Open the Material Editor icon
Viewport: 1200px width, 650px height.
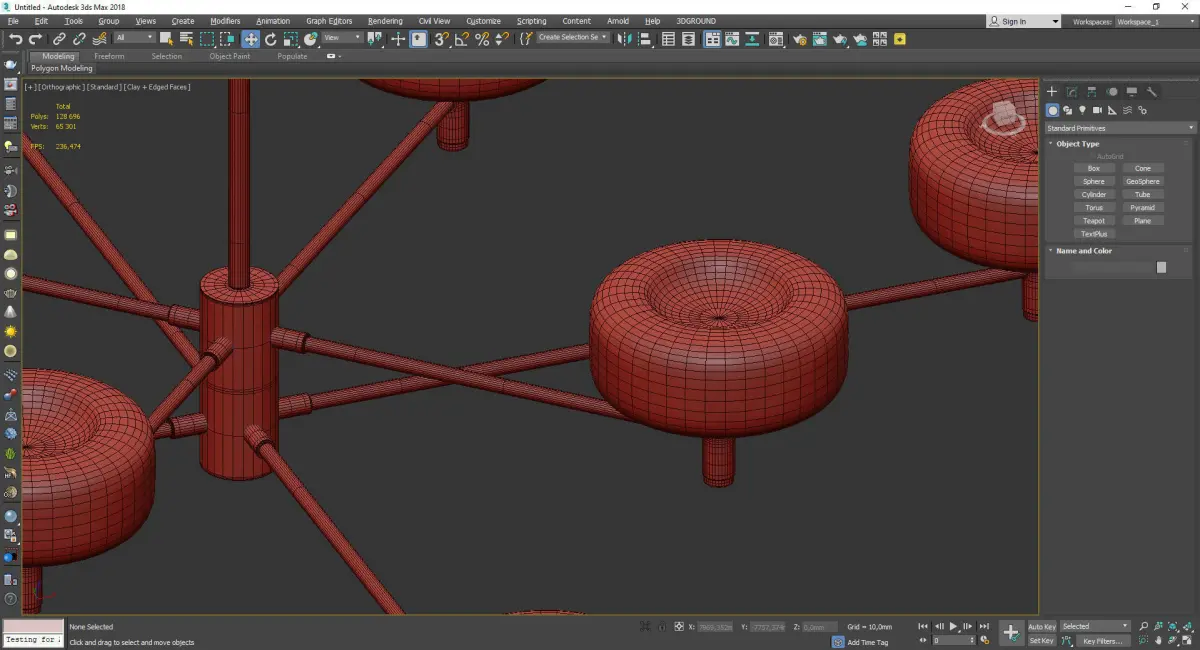776,39
